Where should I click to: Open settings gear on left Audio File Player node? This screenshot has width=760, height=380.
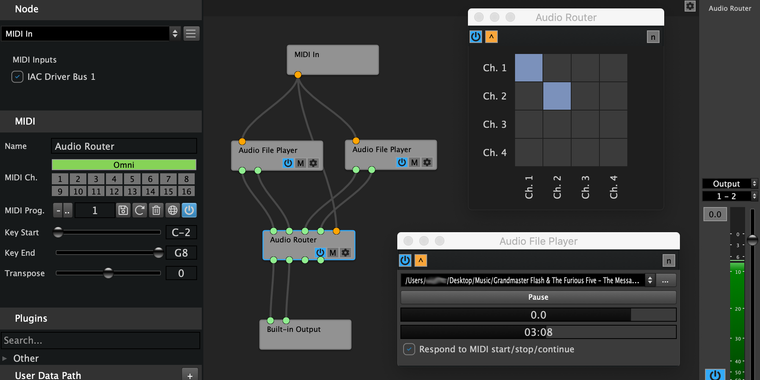(x=313, y=163)
